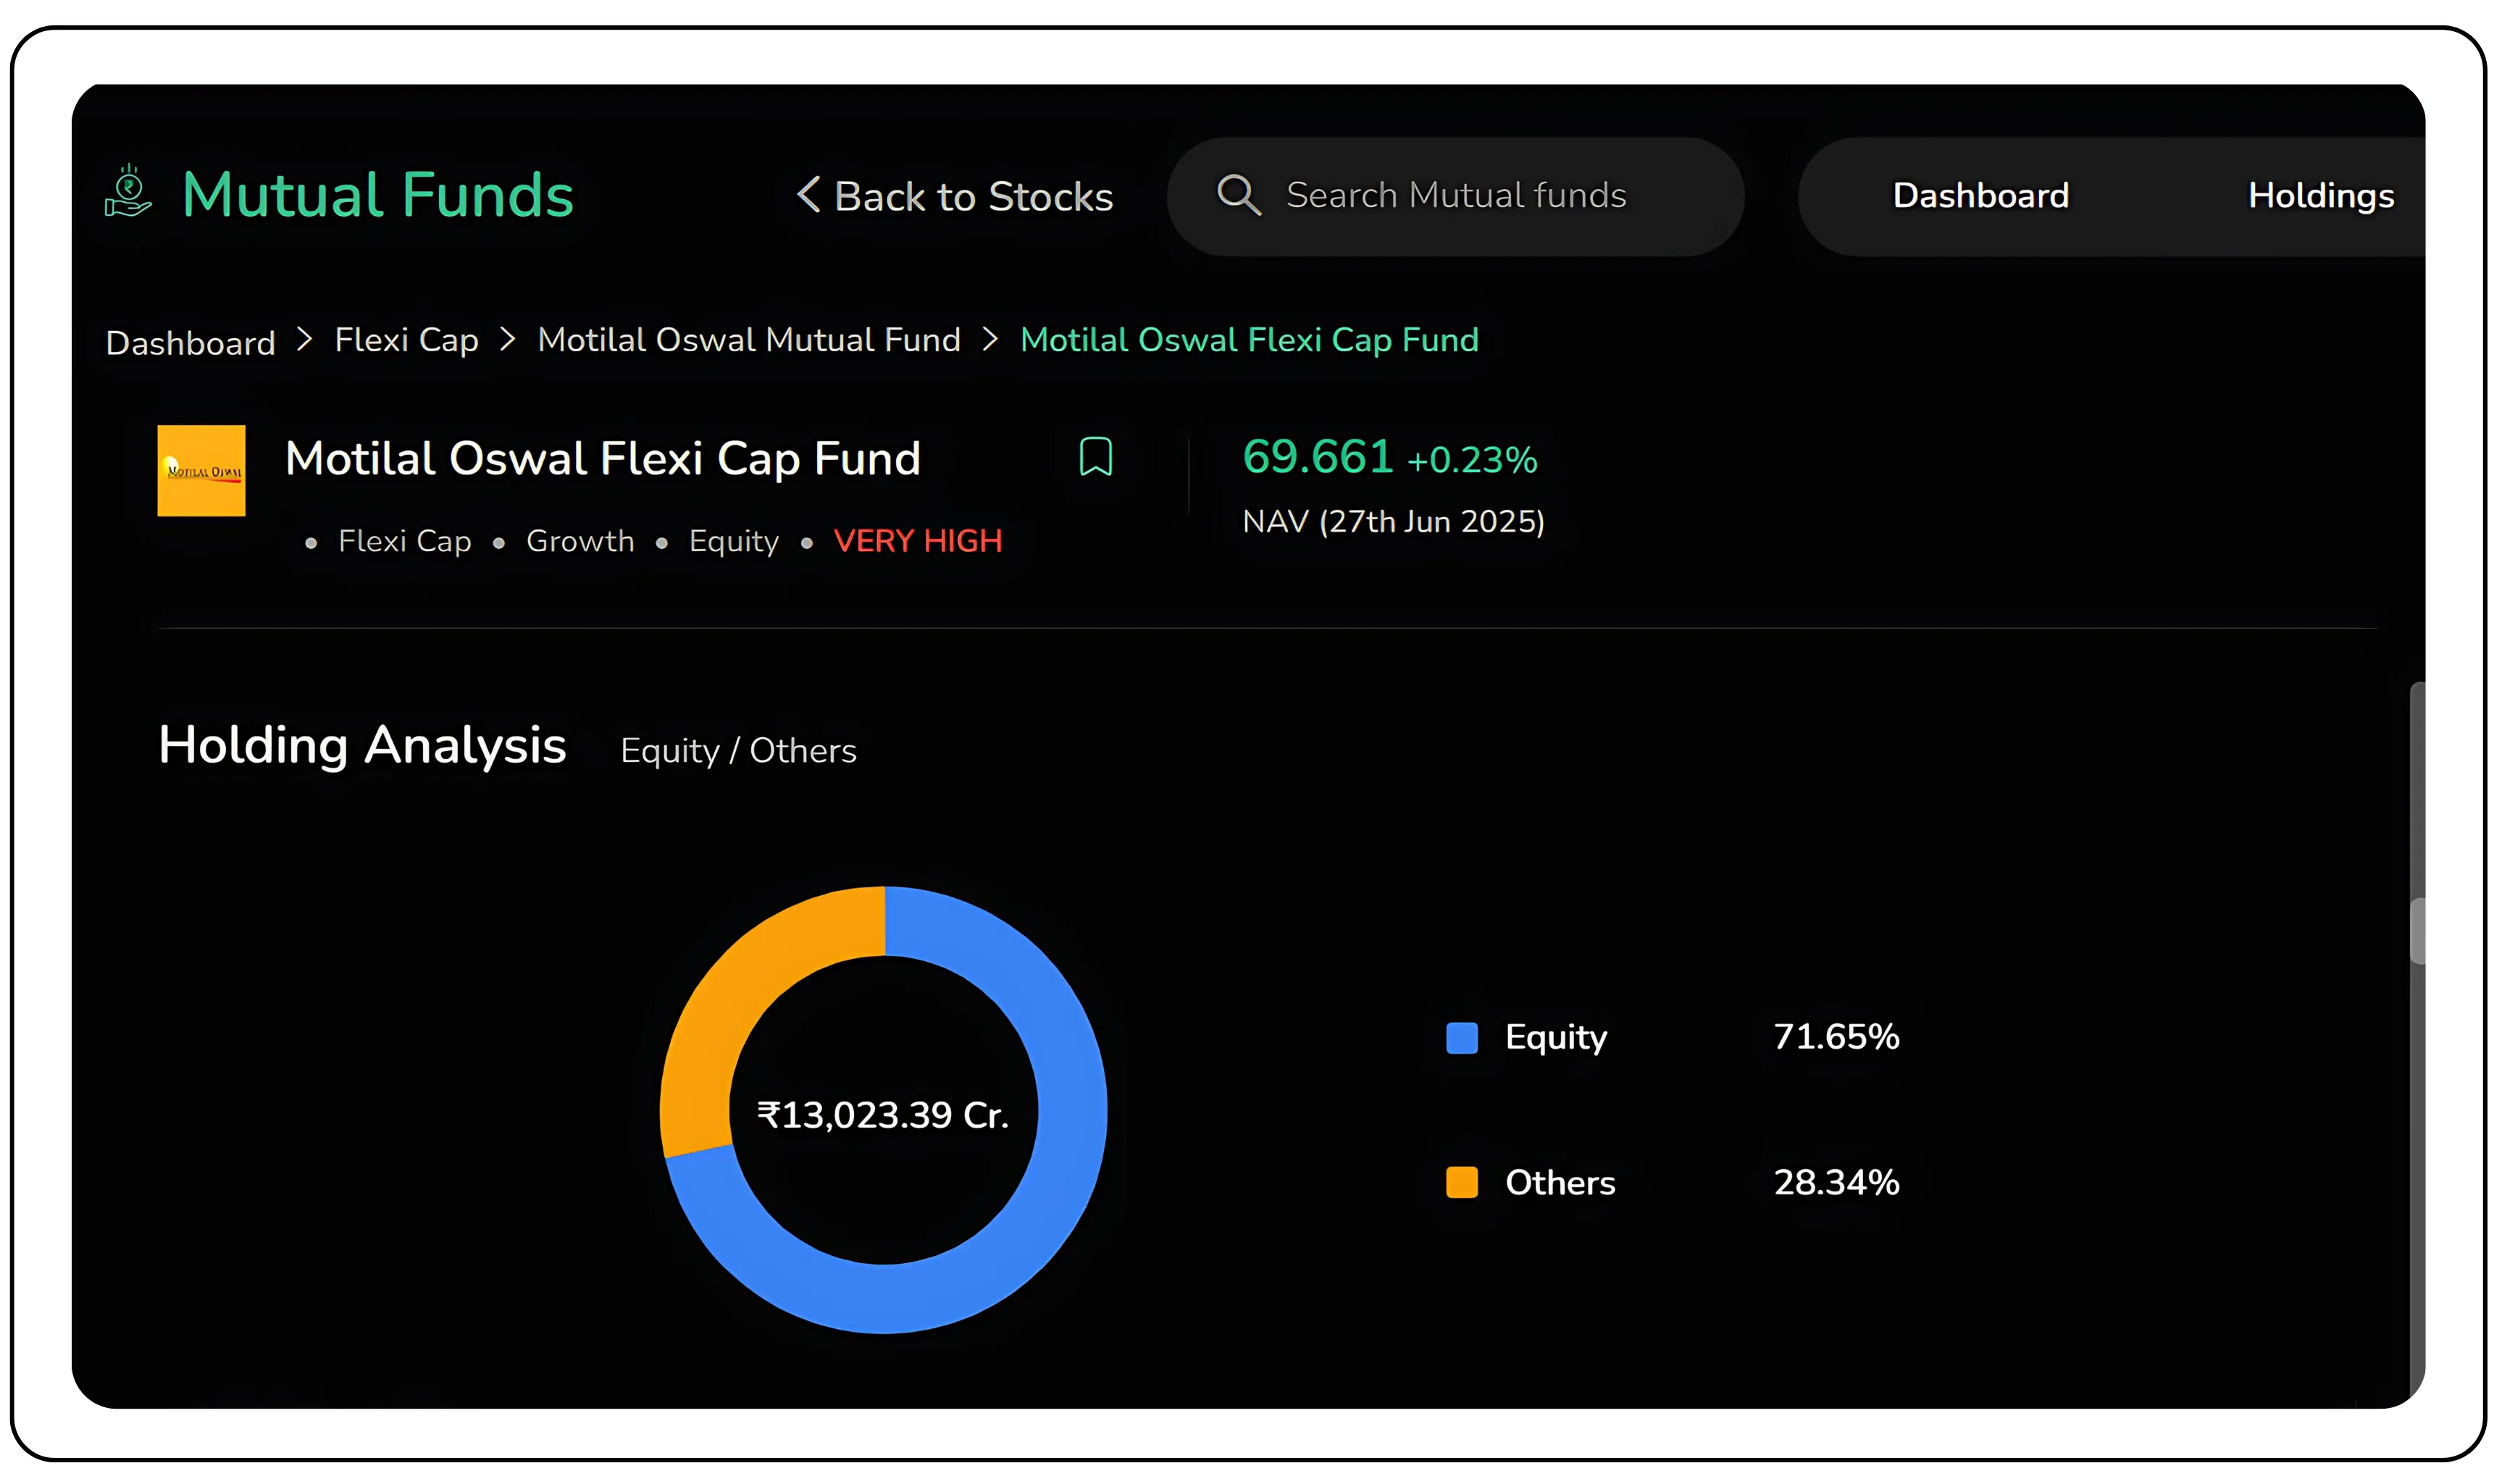The width and height of the screenshot is (2502, 1484).
Task: Click the magnifying glass search icon
Action: tap(1238, 195)
